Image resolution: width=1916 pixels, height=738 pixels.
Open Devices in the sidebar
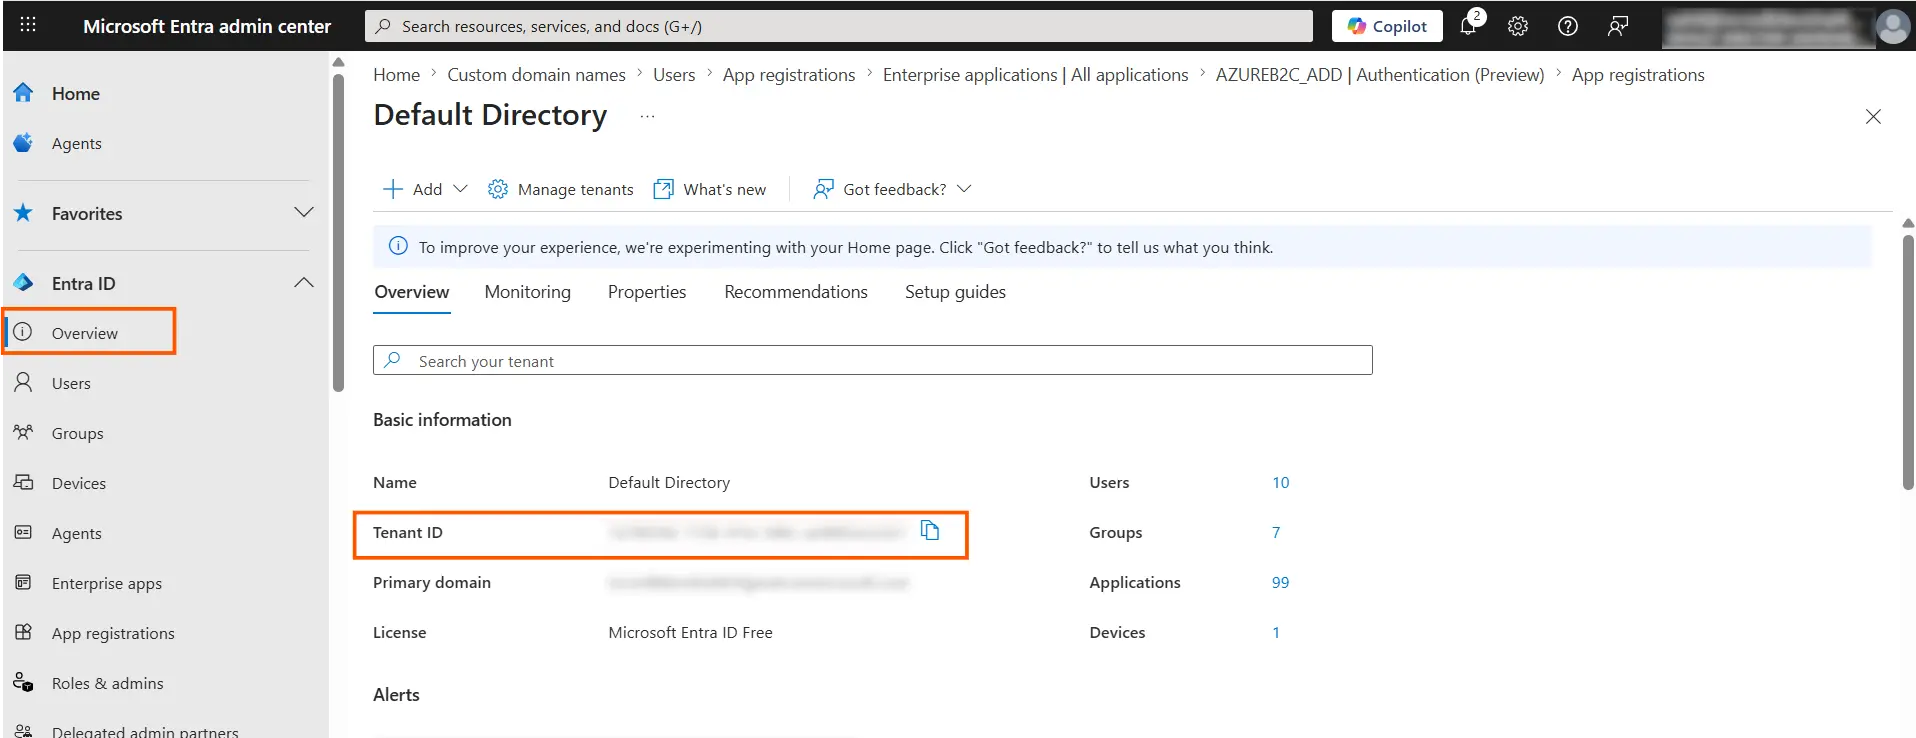point(78,483)
